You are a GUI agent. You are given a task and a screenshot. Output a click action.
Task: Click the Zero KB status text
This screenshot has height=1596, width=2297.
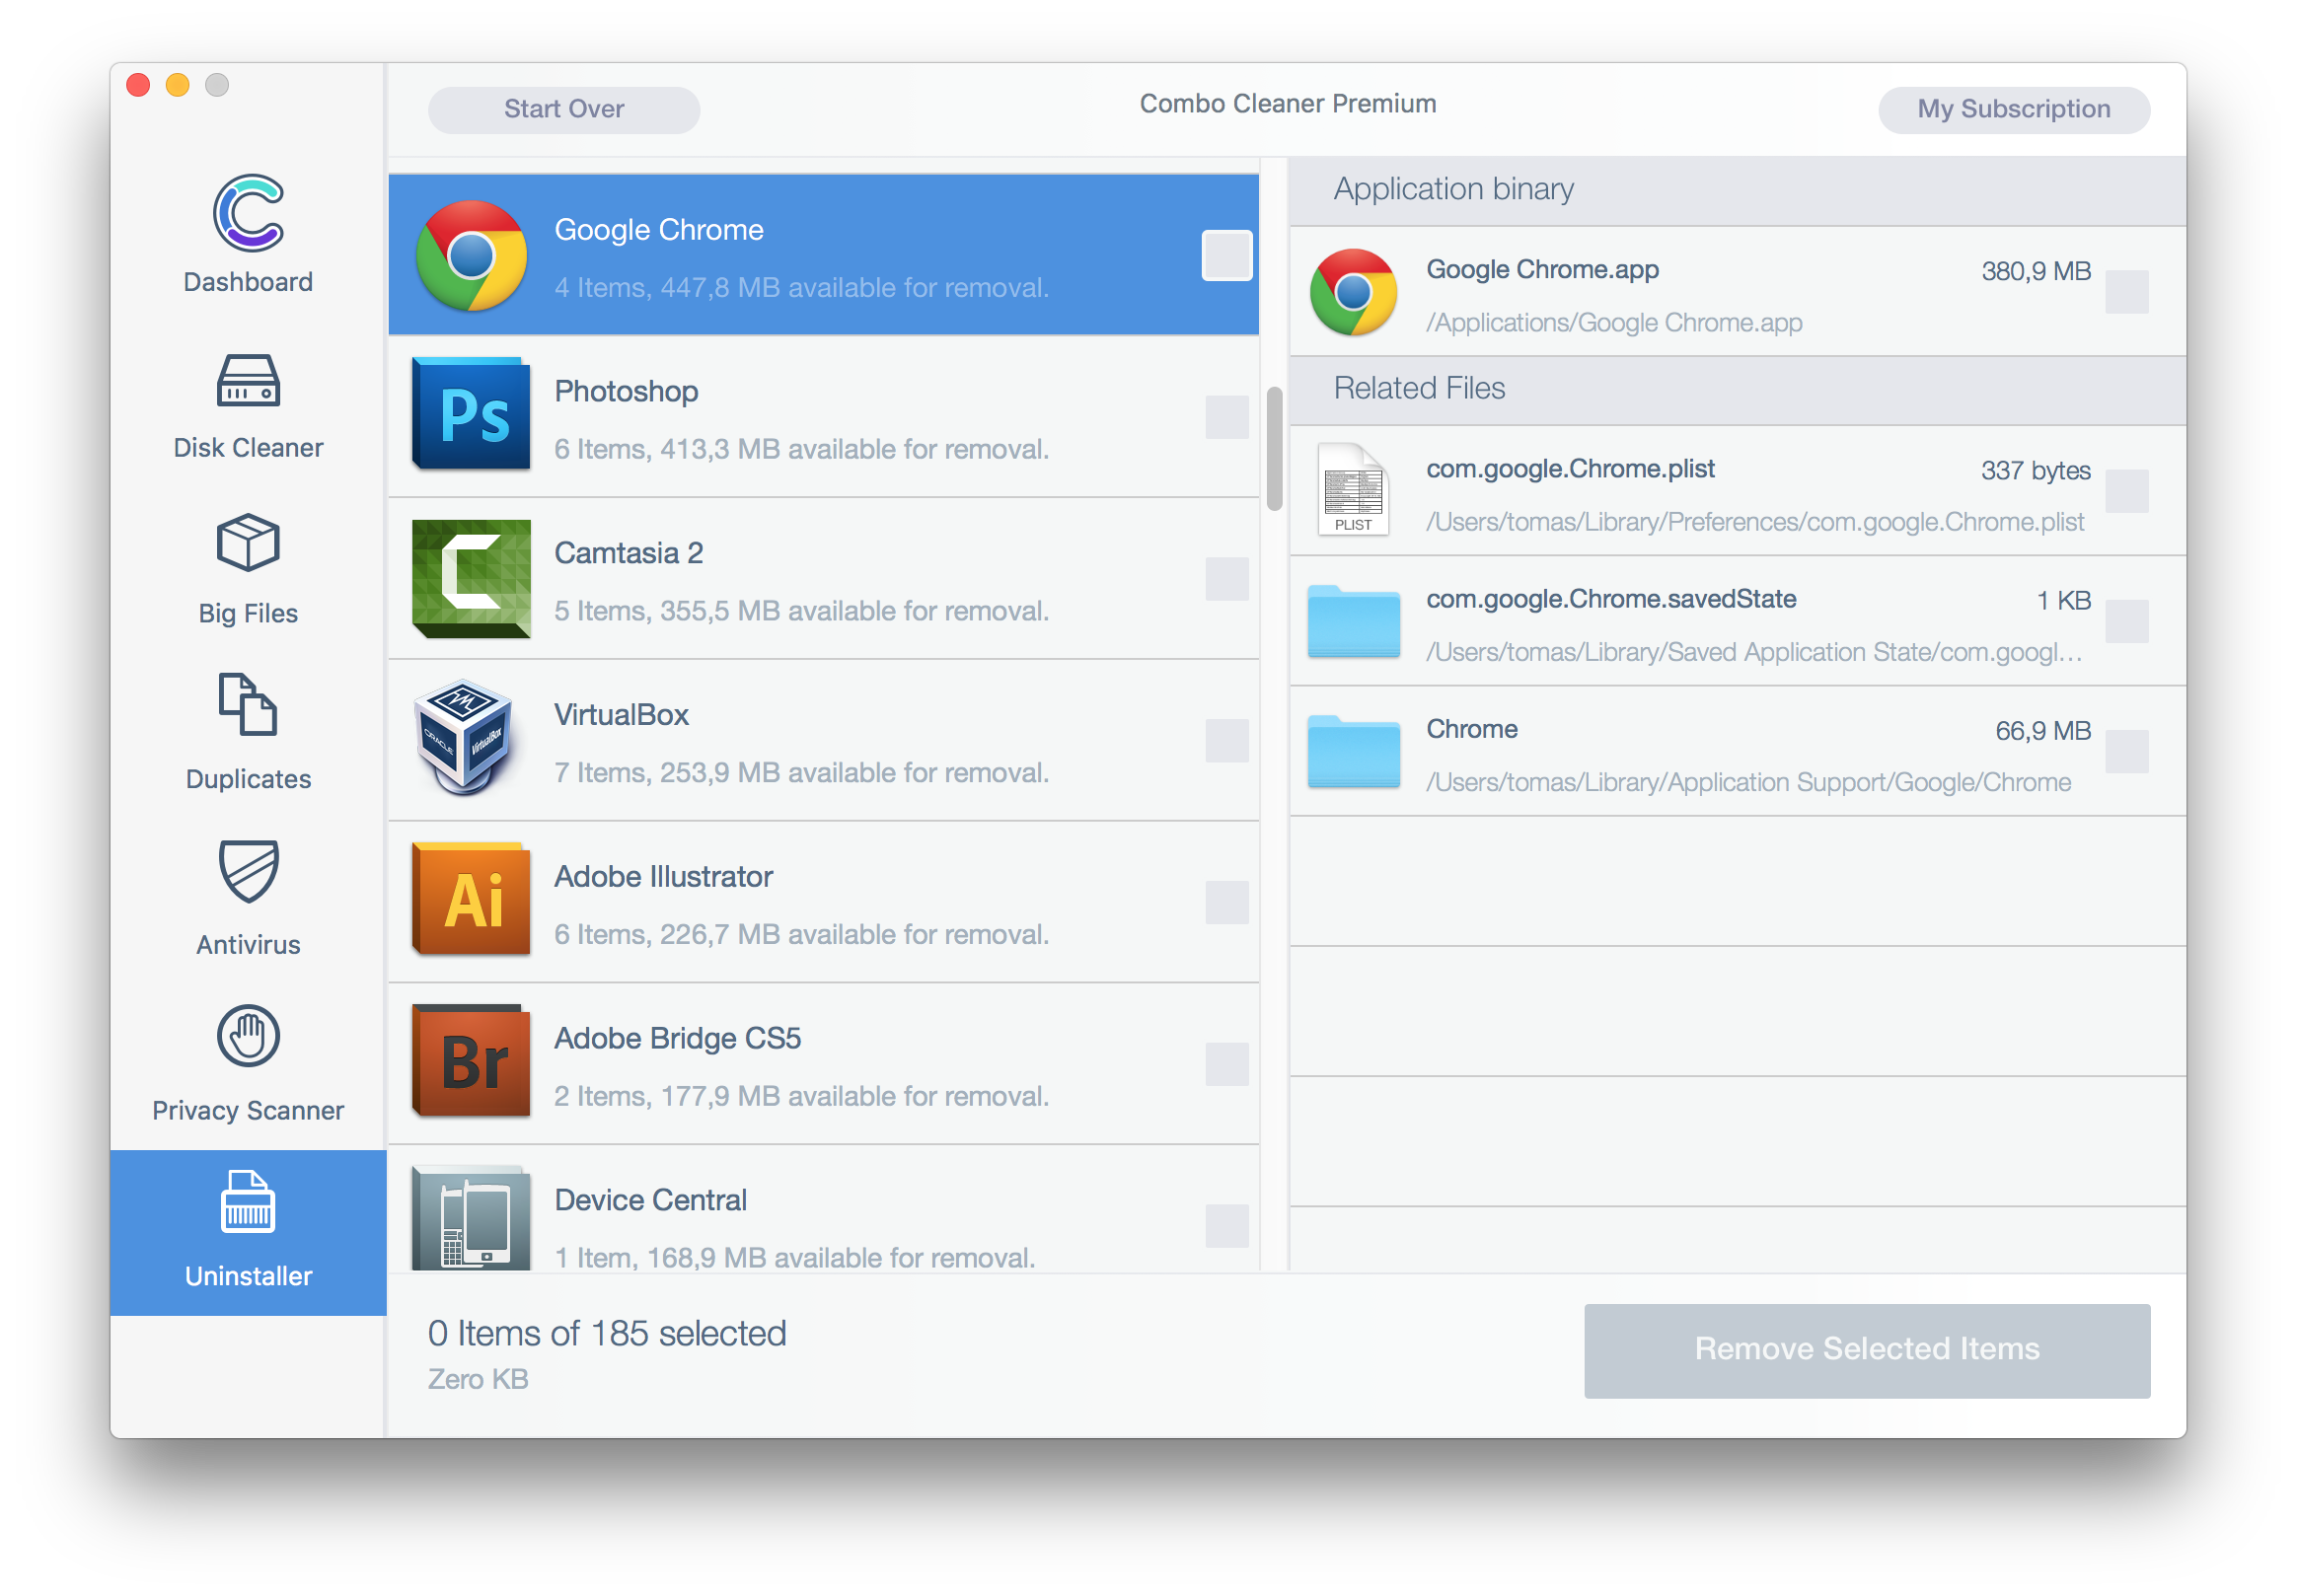tap(477, 1379)
